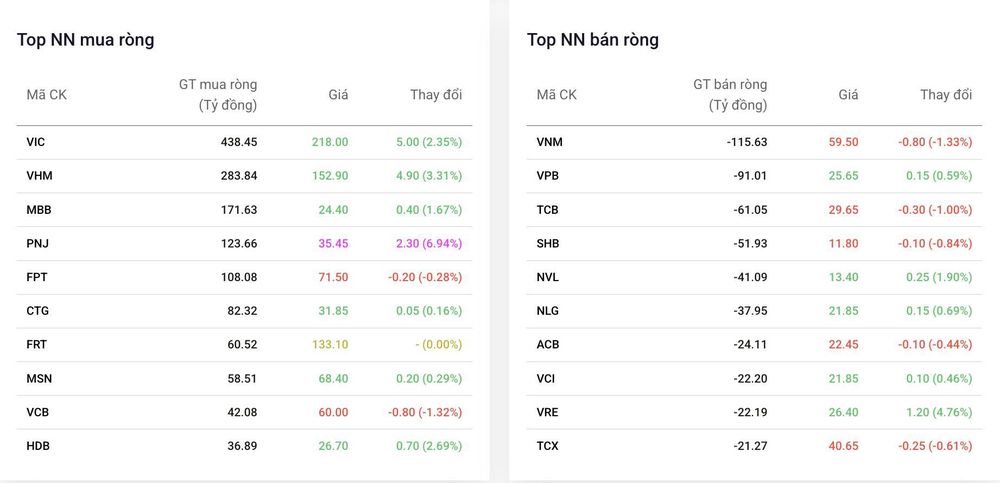1000x483 pixels.
Task: Click the VIC stock ticker
Action: pyautogui.click(x=36, y=142)
